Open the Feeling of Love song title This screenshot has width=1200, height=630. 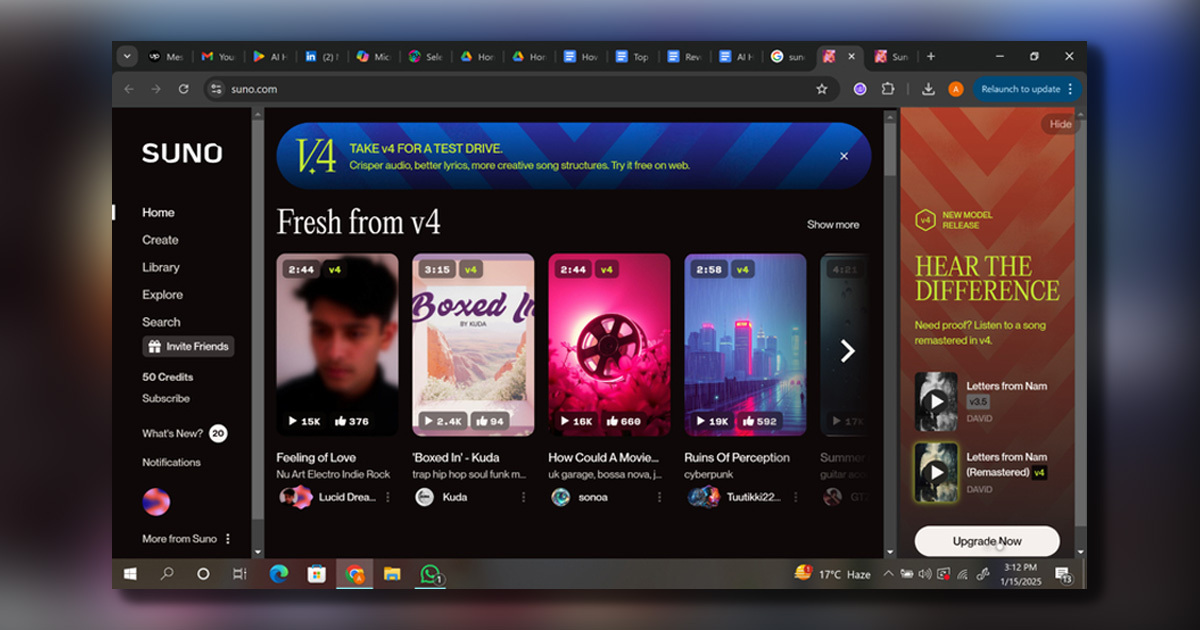point(317,458)
